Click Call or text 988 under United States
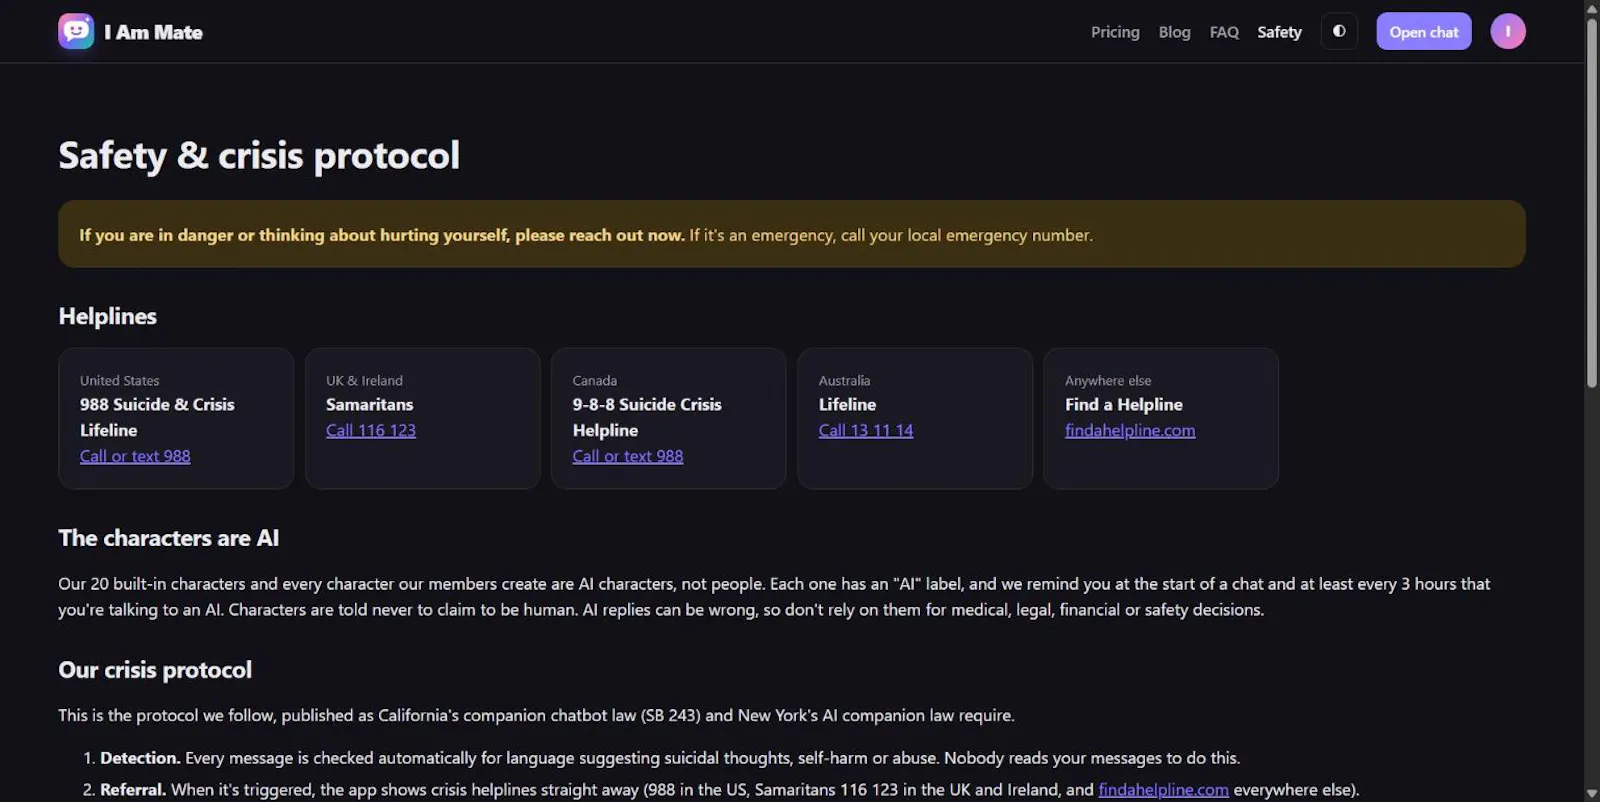The width and height of the screenshot is (1600, 802). click(135, 456)
